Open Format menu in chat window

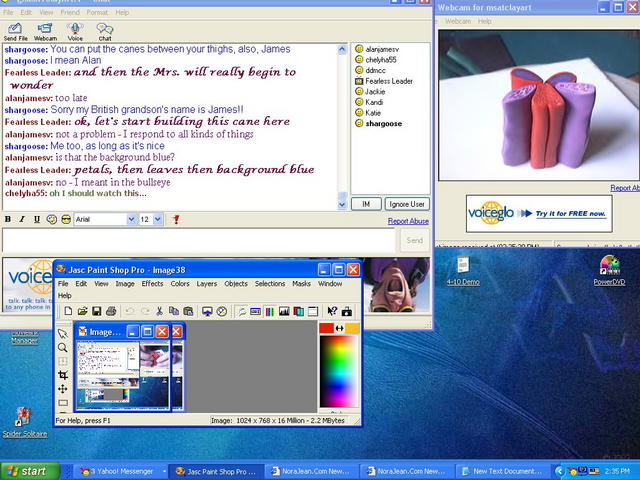coord(97,12)
